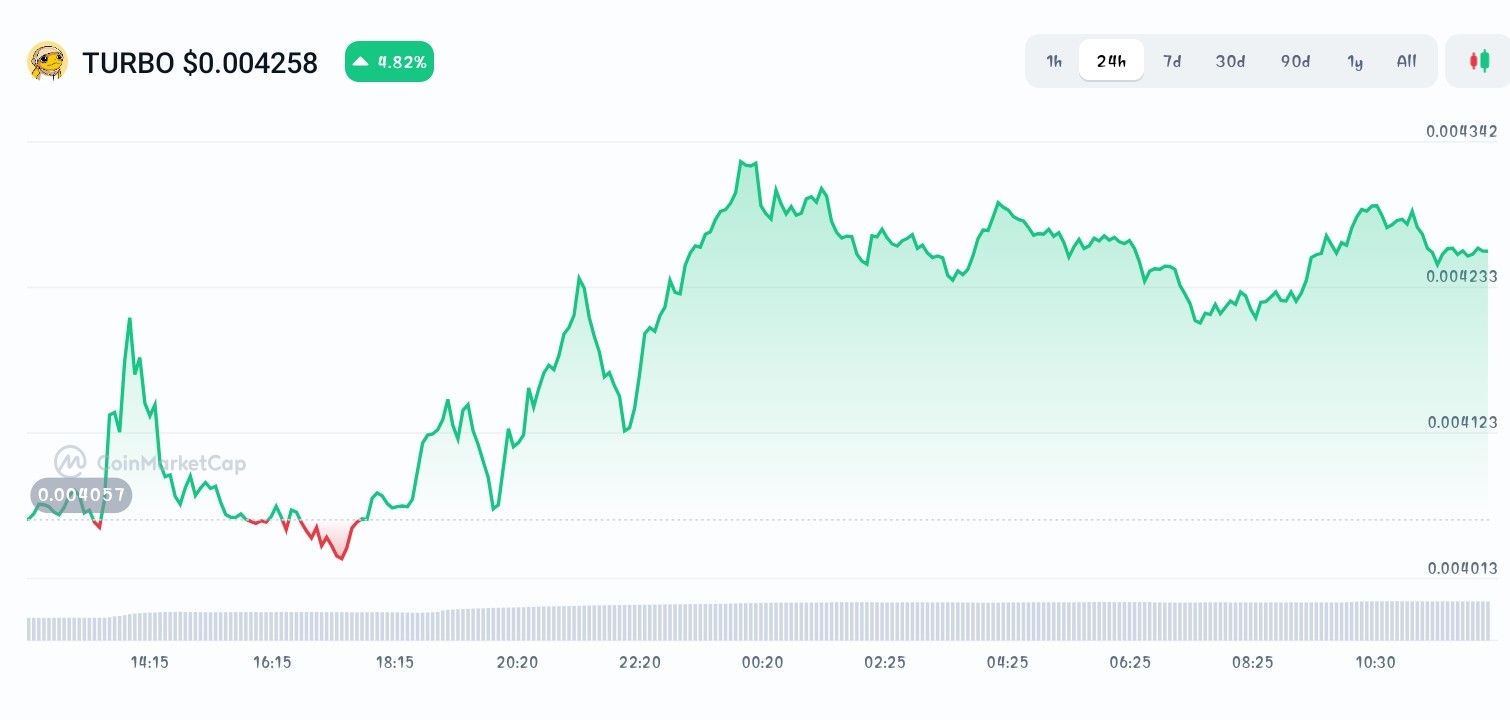Click the 0.004233 current price marker
Viewport: 1510px width, 720px height.
(1461, 277)
